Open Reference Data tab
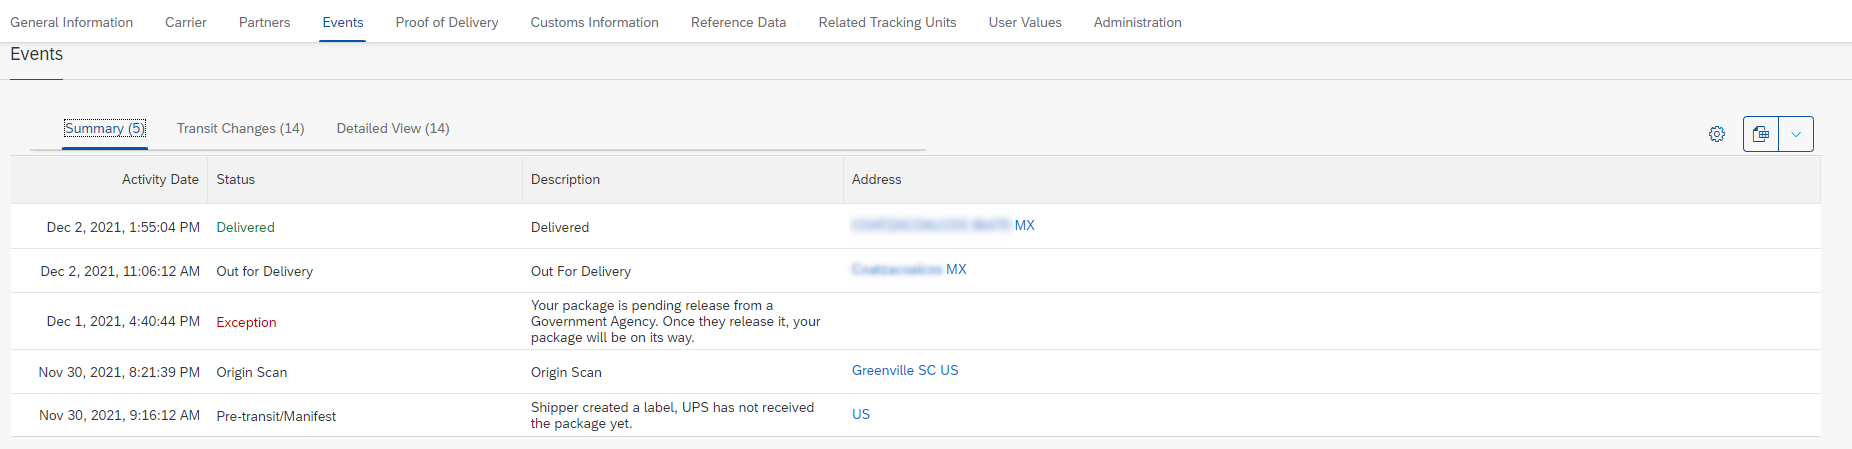 pos(738,22)
